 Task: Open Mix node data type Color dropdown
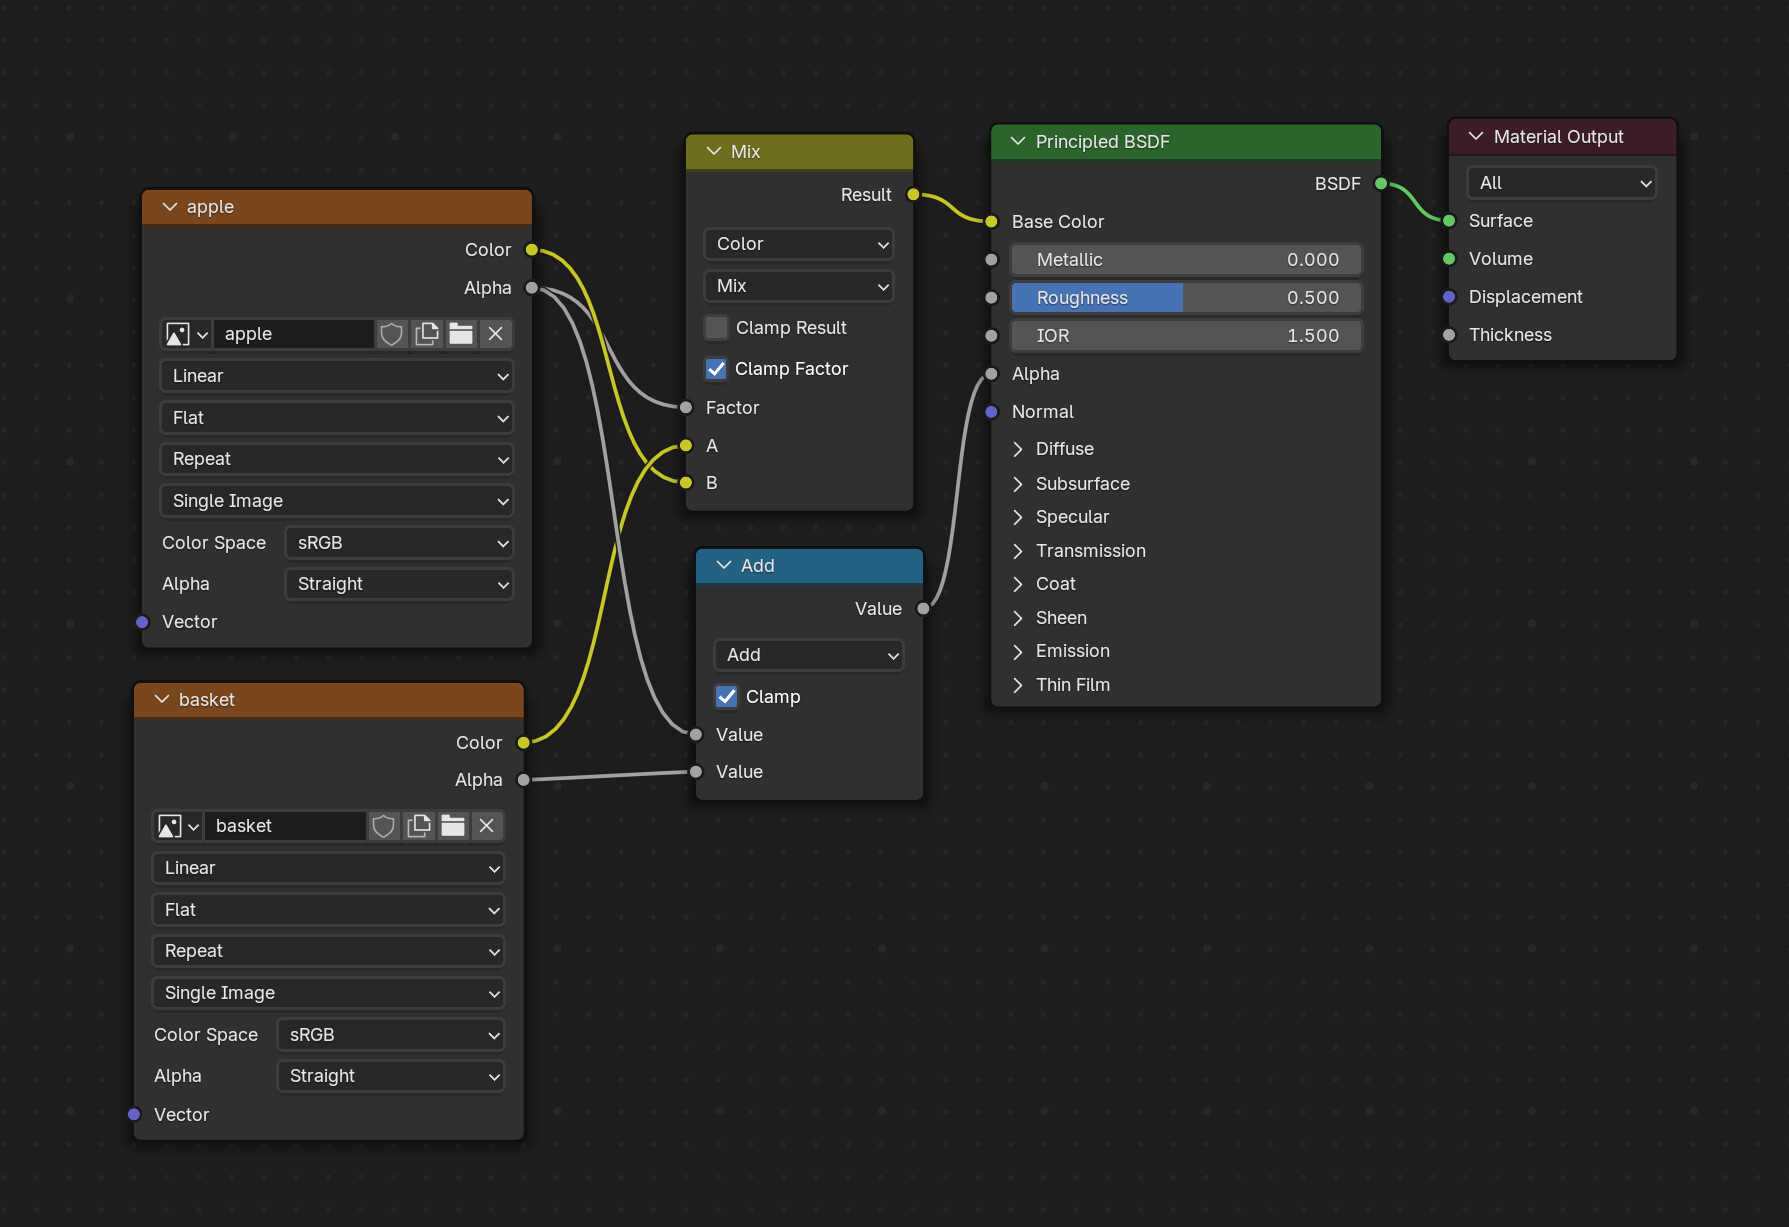(x=799, y=244)
